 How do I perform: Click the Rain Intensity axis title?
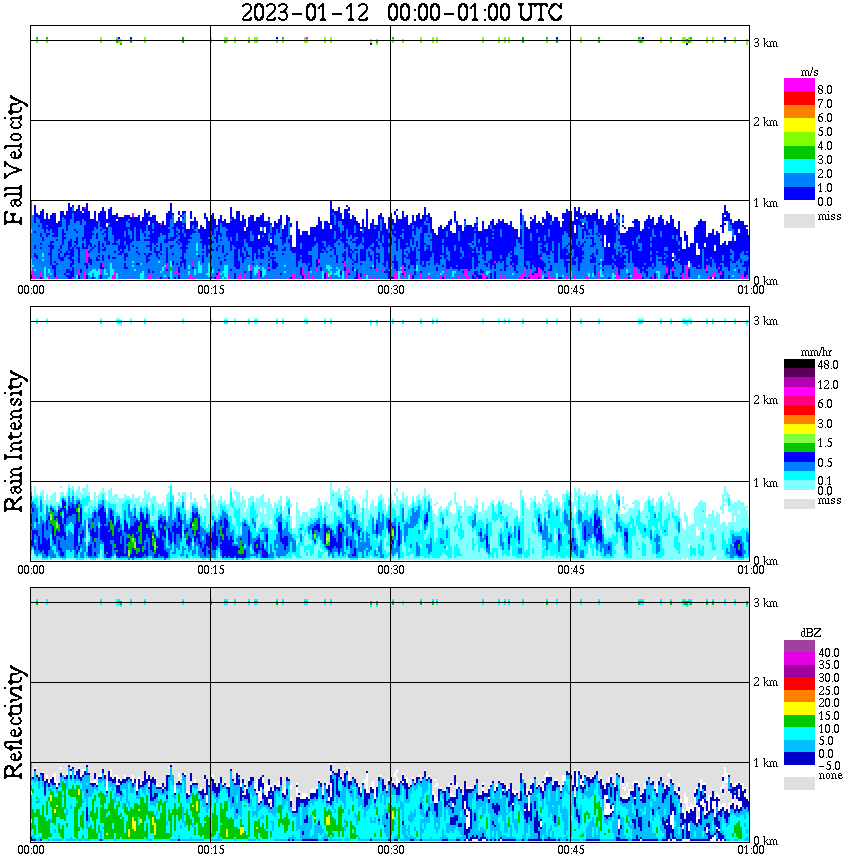14,441
